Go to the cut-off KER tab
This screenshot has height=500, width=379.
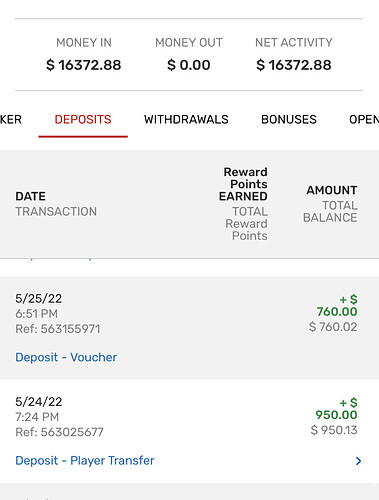coord(11,120)
